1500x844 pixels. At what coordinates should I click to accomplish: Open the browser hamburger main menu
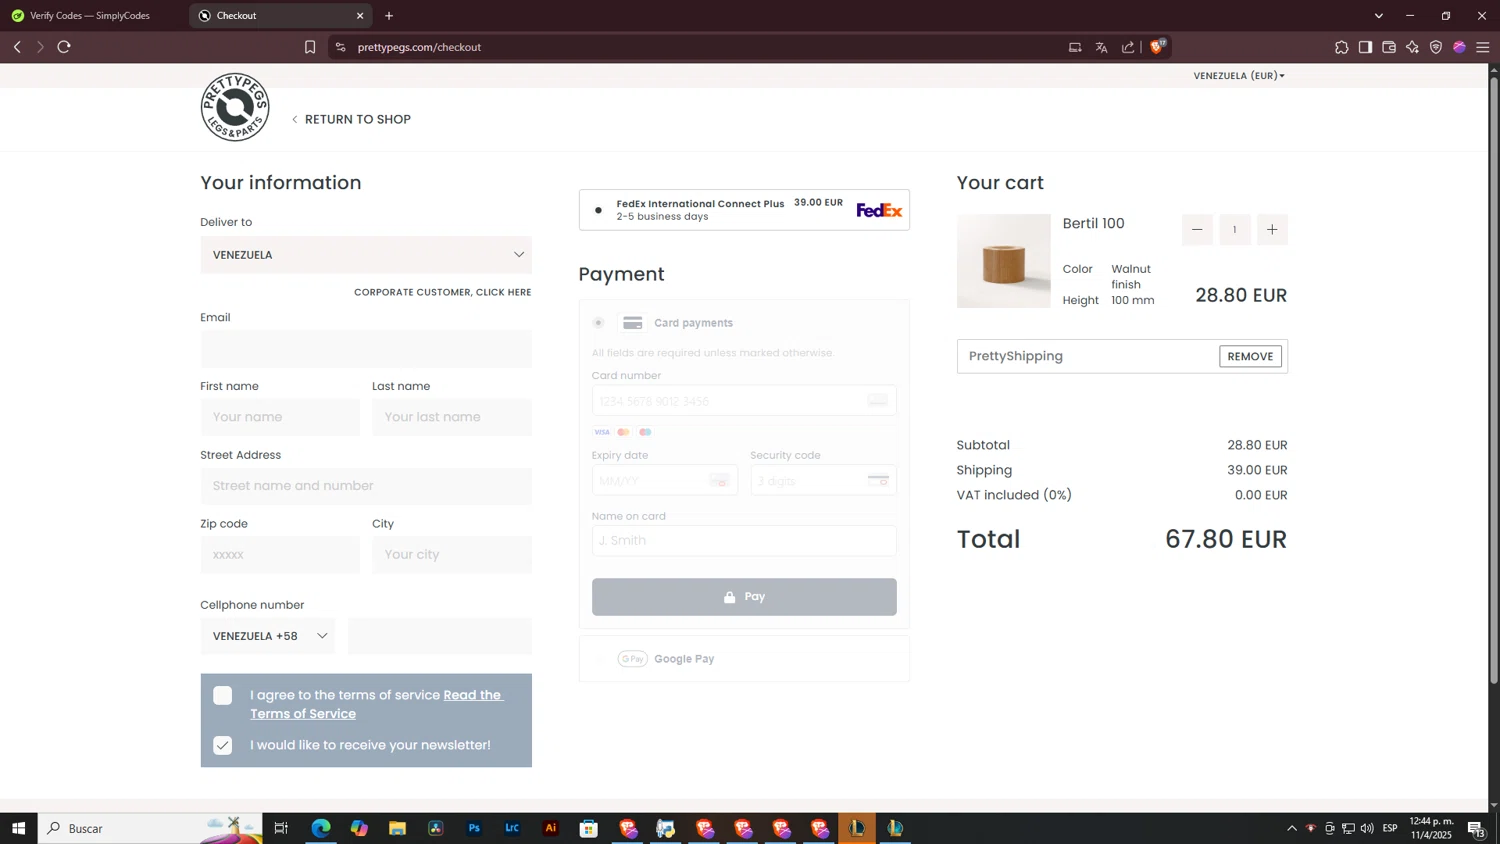point(1483,47)
